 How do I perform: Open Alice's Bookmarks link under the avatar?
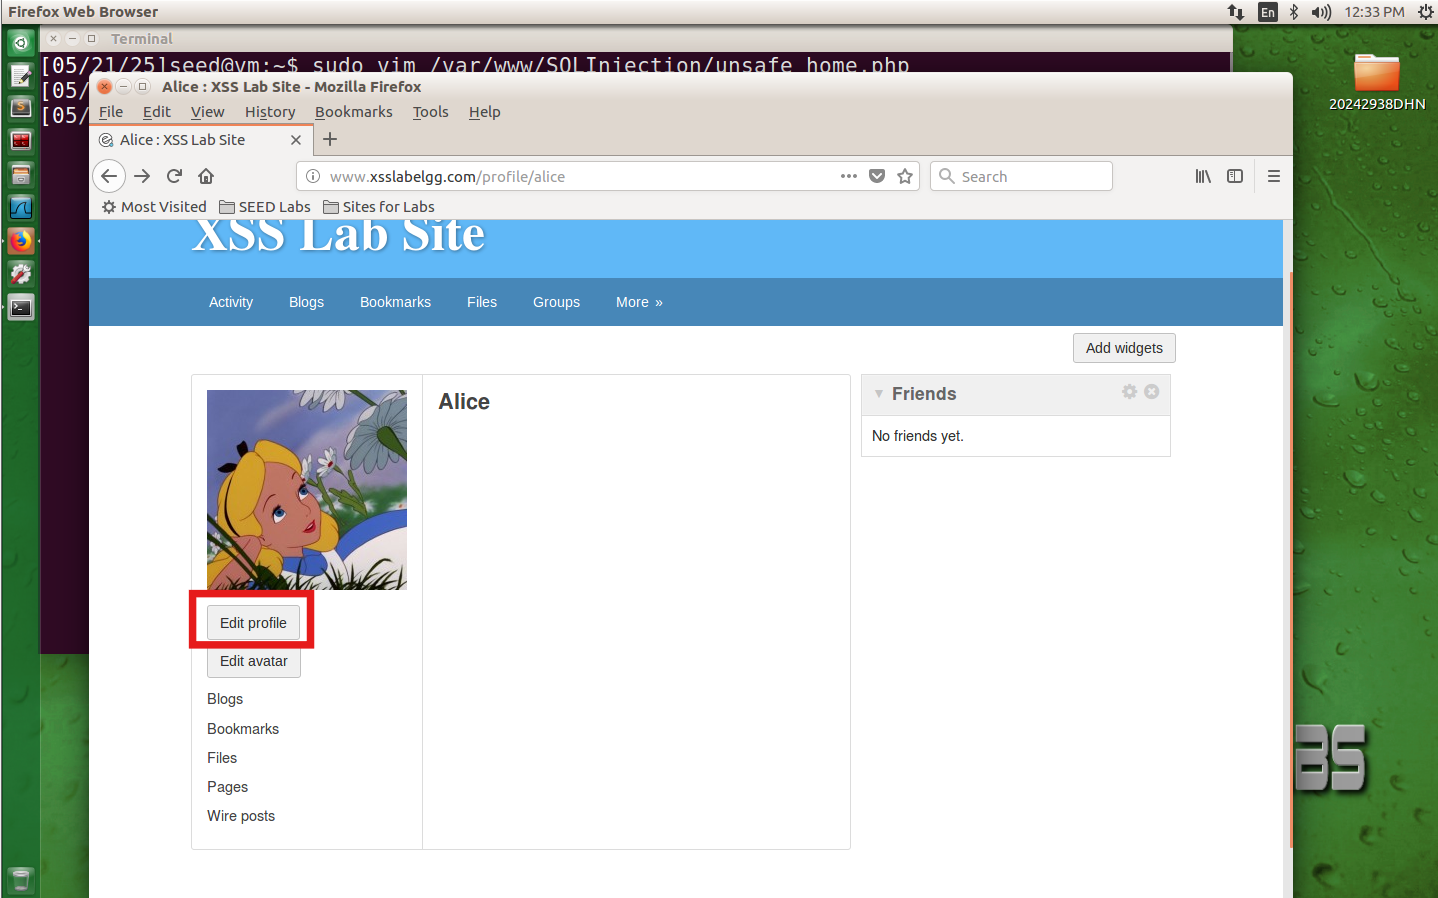(243, 729)
